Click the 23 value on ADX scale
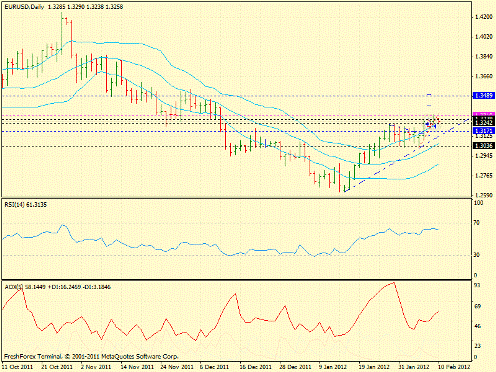The height and width of the screenshot is (372, 496). pyautogui.click(x=477, y=346)
